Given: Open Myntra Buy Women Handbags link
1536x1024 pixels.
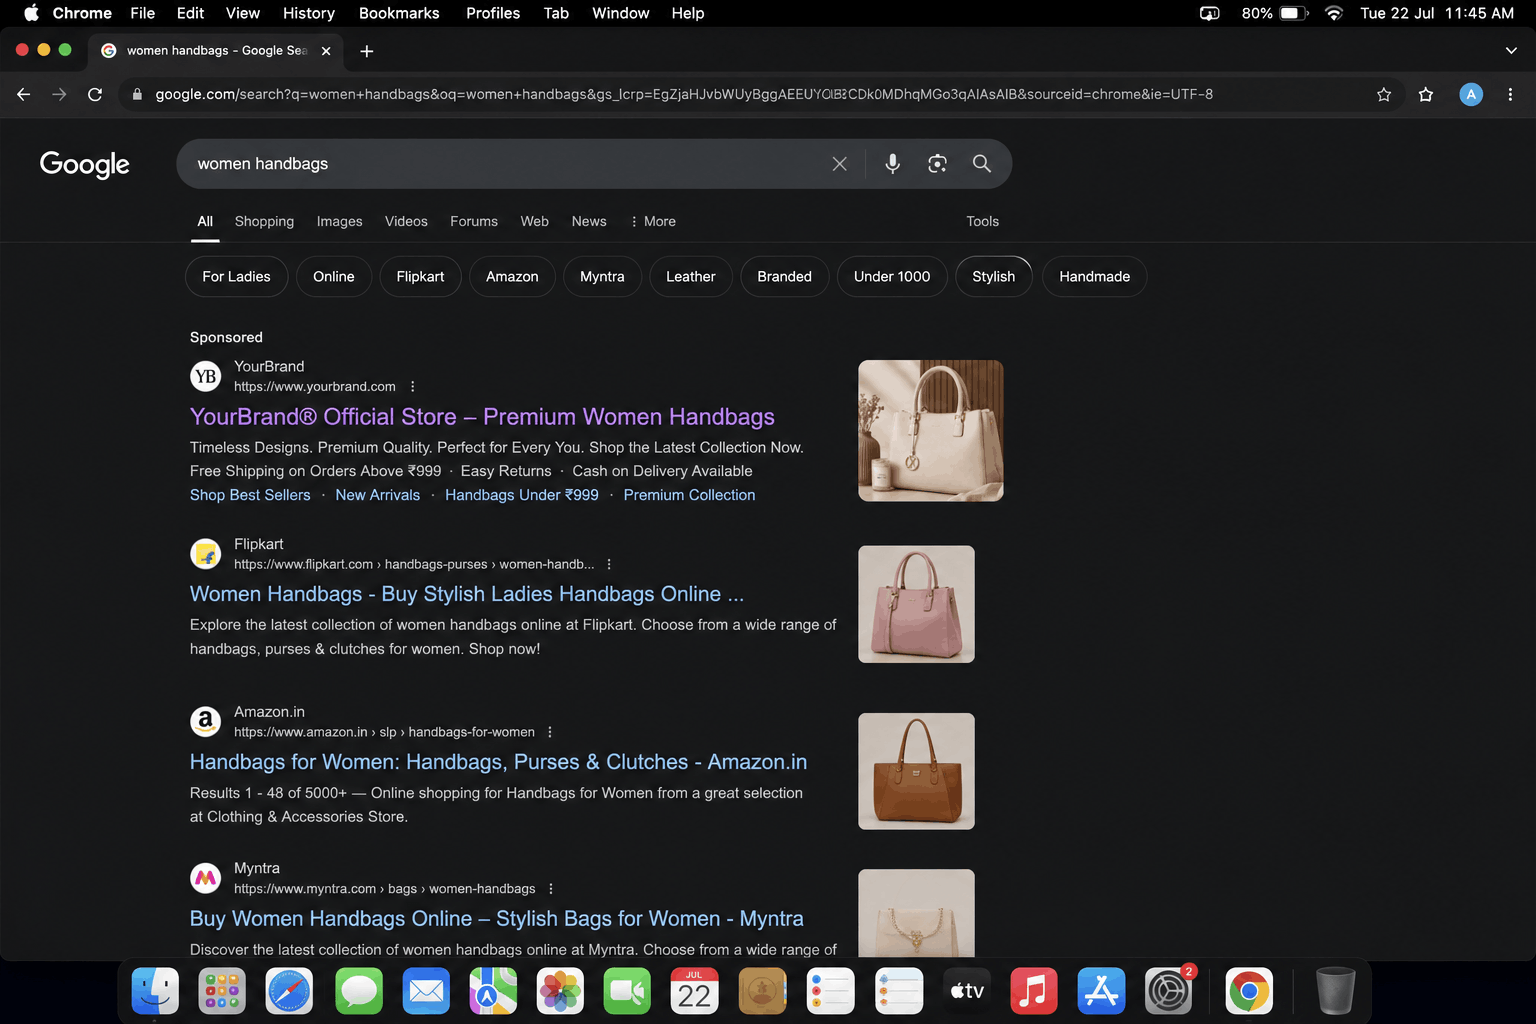Looking at the screenshot, I should [x=497, y=918].
